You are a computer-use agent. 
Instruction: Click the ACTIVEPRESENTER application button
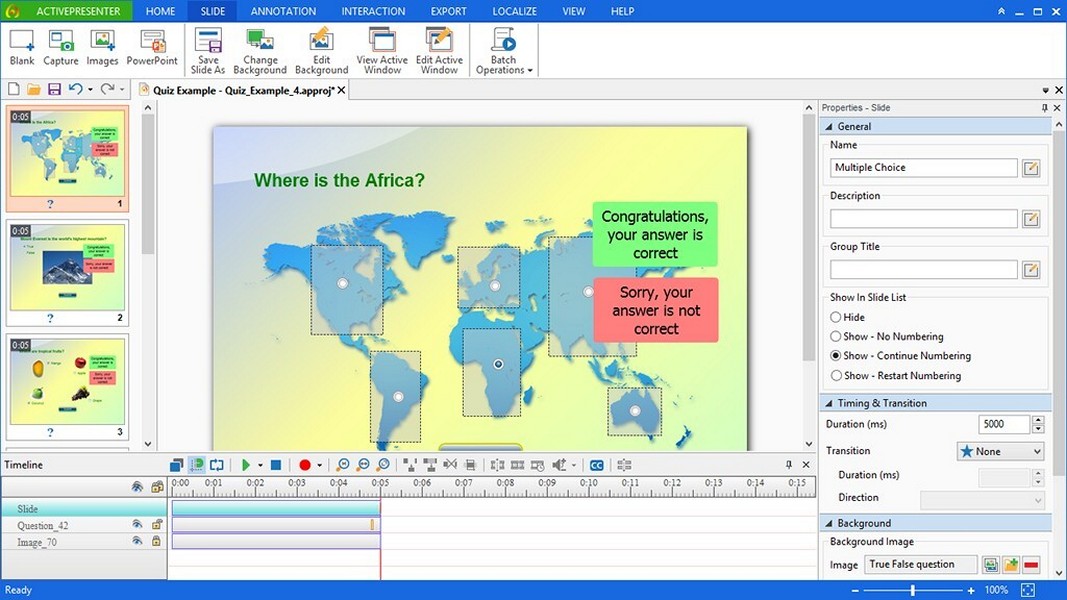pos(67,11)
